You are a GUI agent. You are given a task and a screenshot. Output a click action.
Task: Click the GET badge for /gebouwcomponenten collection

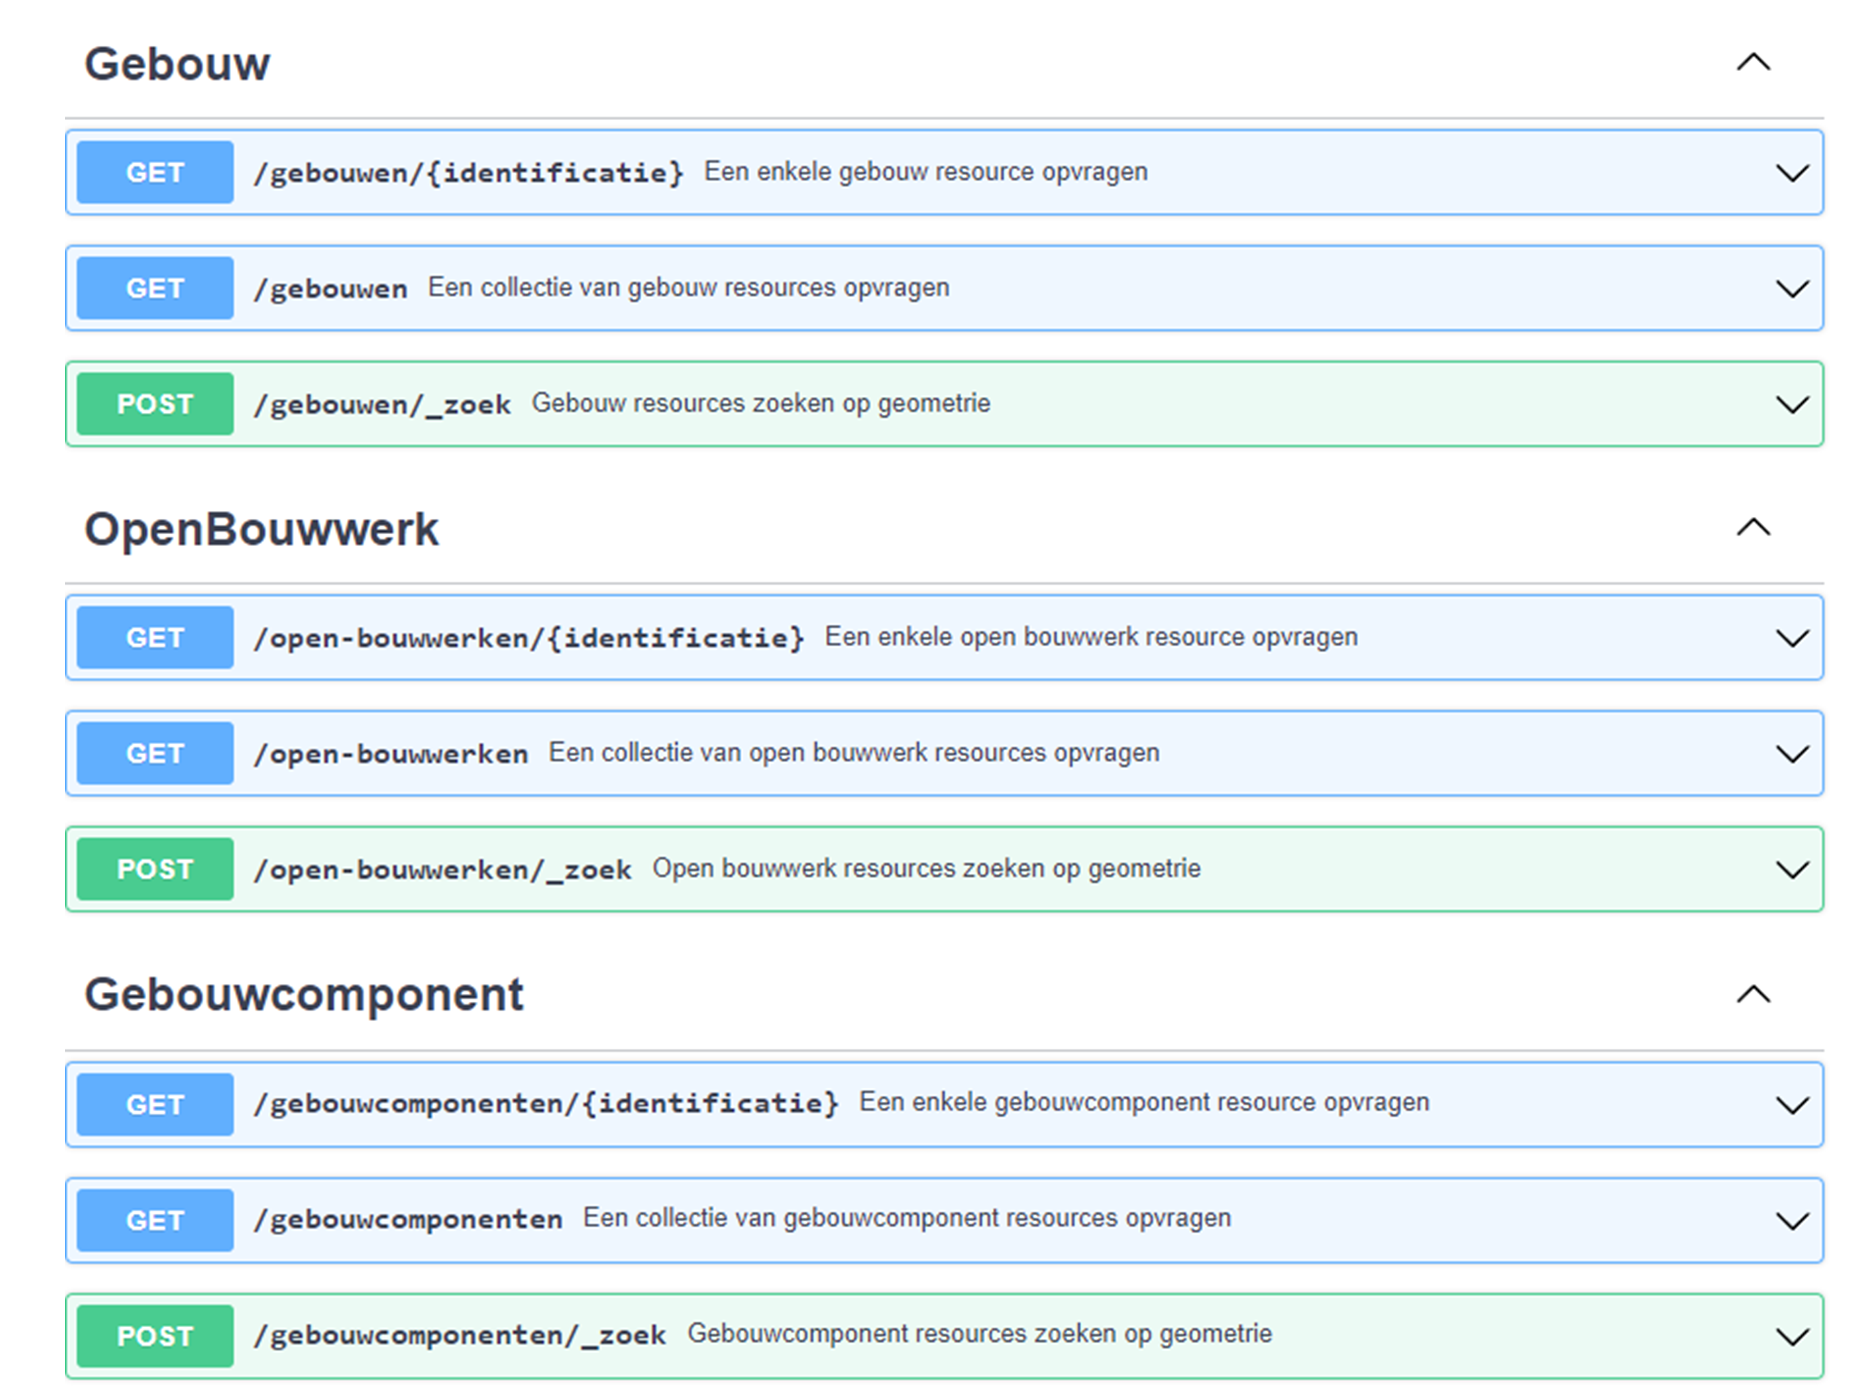click(153, 1220)
